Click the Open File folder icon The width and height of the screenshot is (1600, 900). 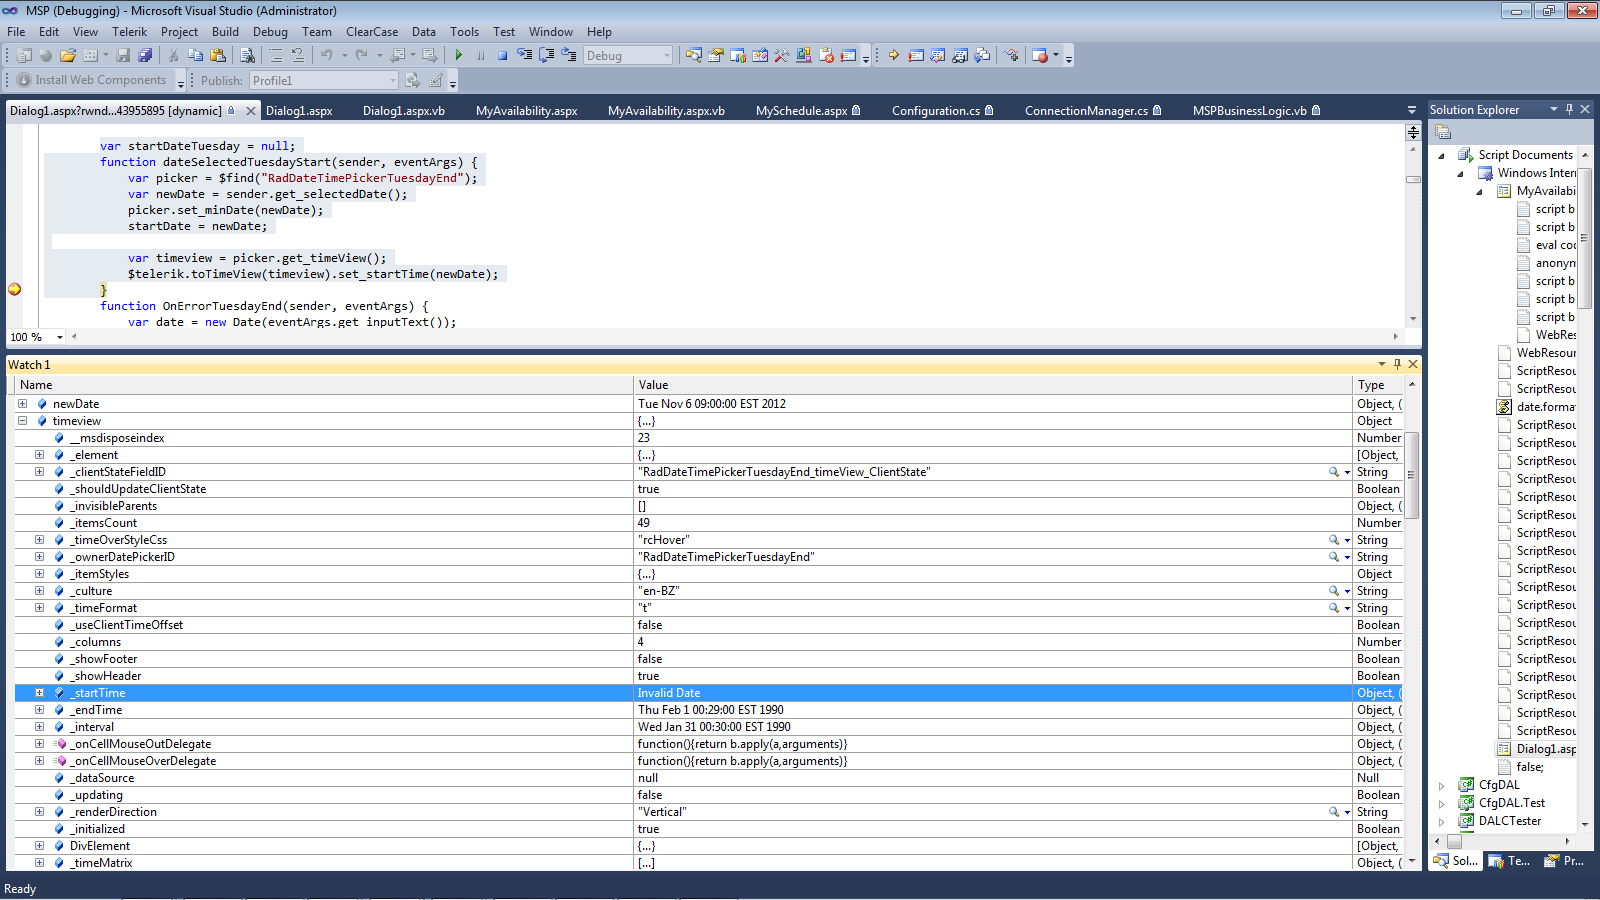click(x=67, y=56)
